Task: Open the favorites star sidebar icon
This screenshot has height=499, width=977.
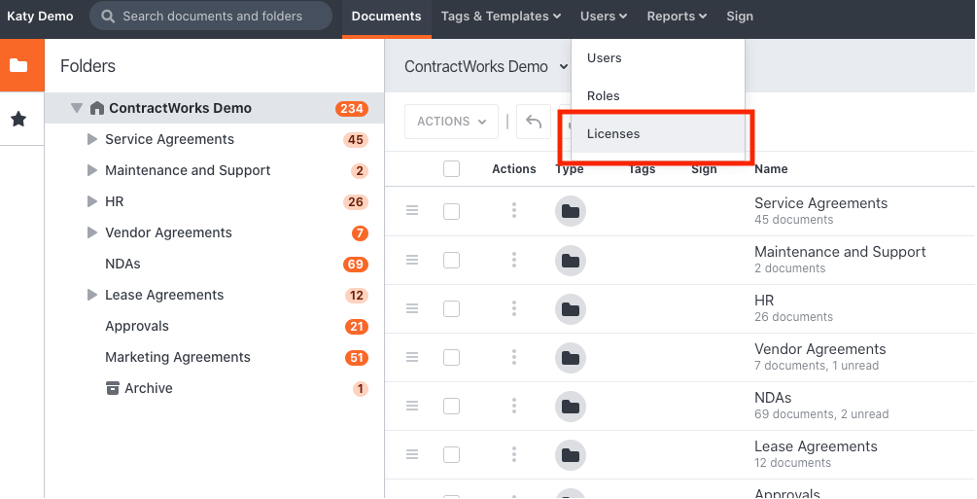Action: [18, 119]
